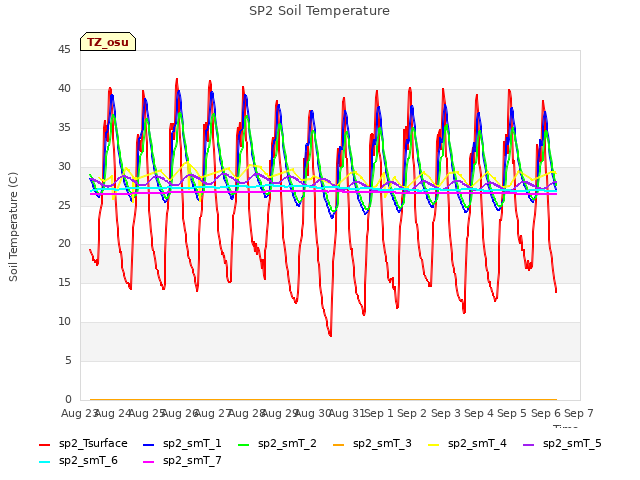
Task: Click the 30 y-axis tick label
Action: (64, 167)
